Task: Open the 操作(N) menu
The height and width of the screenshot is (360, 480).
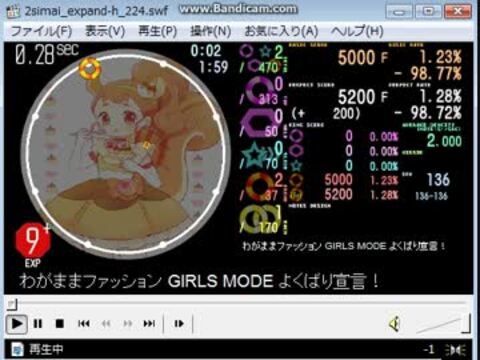Action: point(210,31)
